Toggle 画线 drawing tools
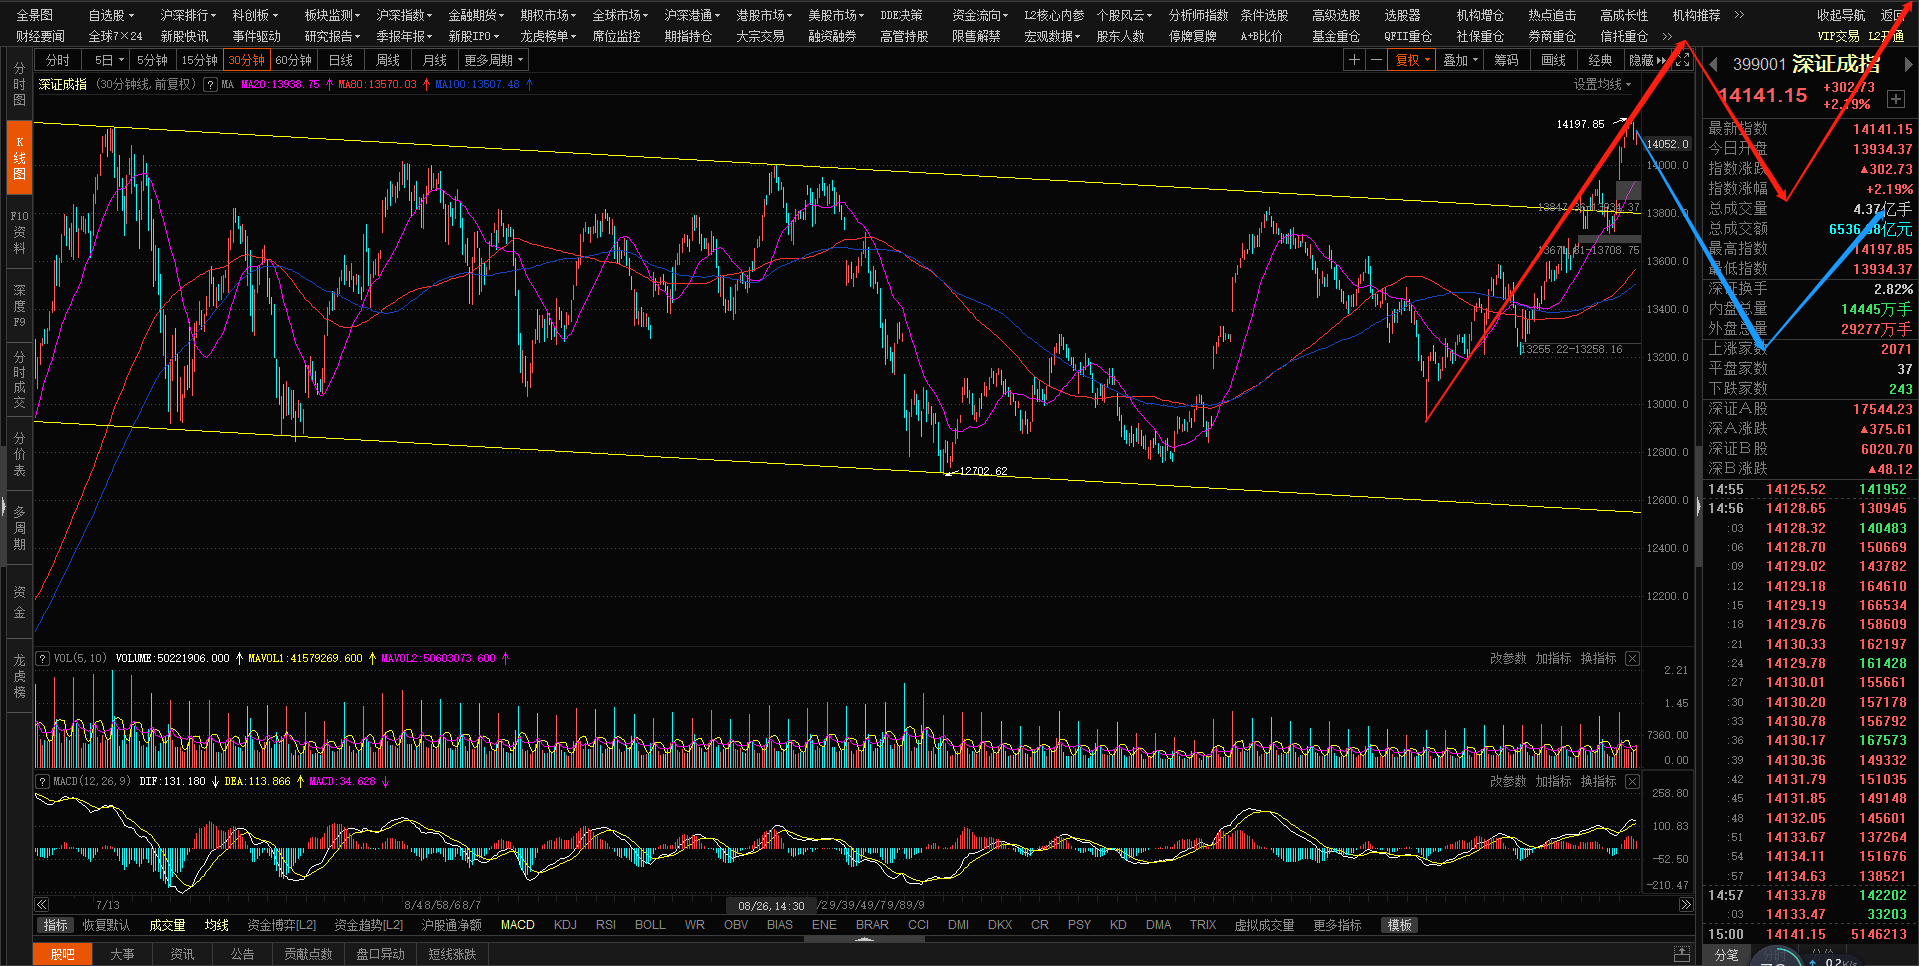Screen dimensions: 1919x966 1554,60
